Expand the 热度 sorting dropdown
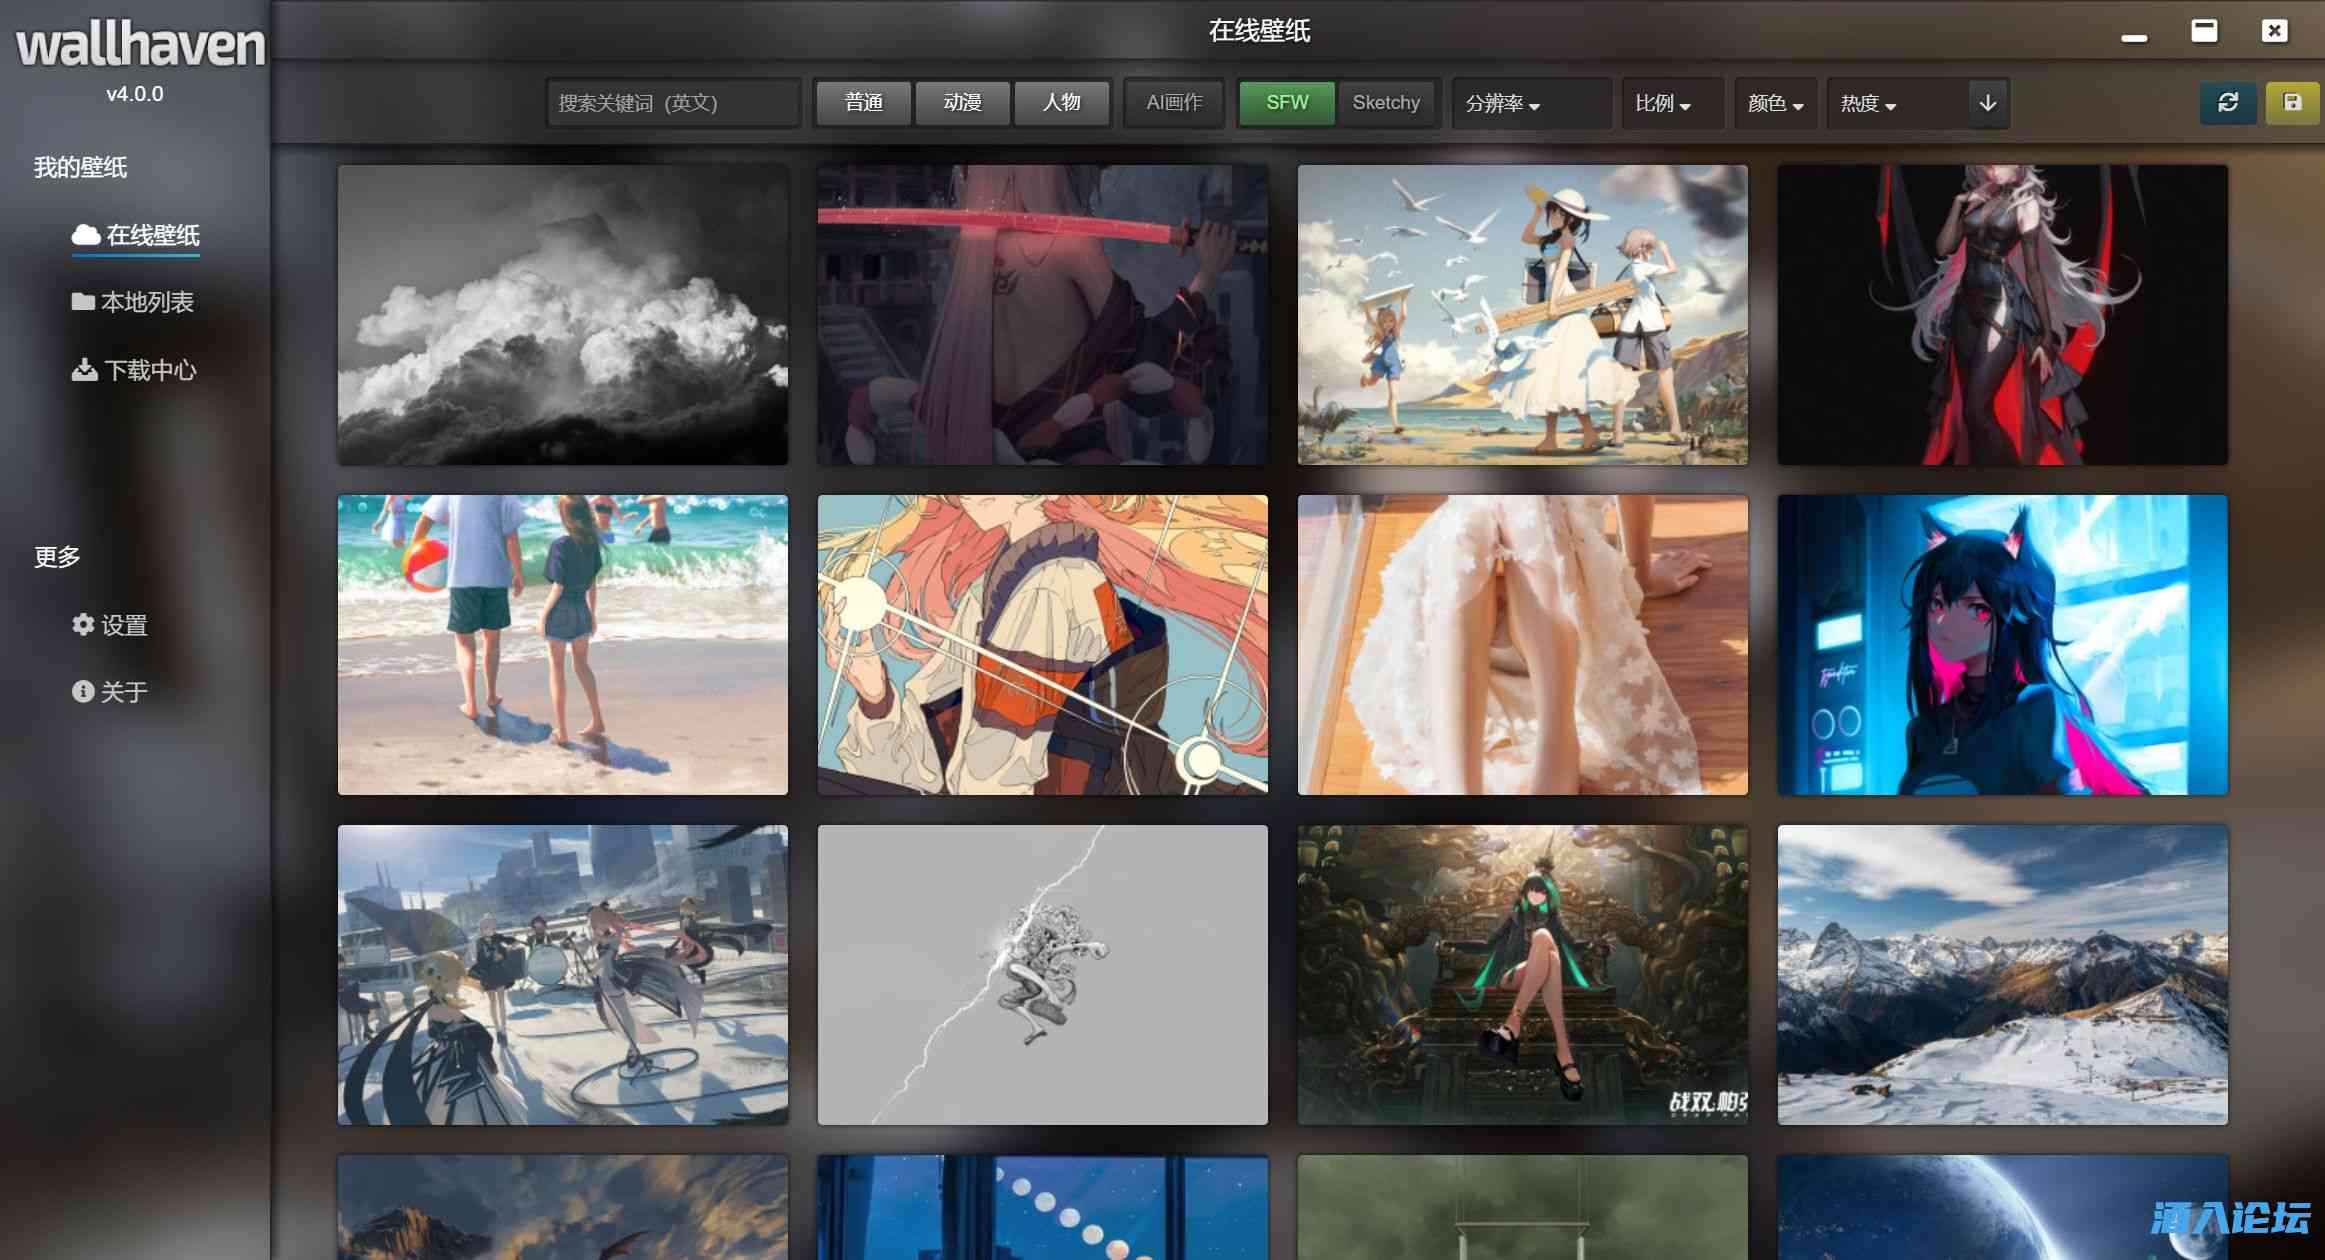 1868,104
